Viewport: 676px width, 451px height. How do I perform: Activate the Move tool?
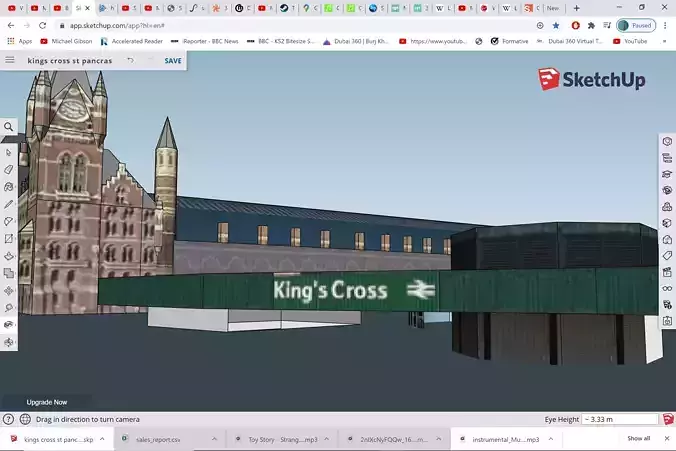point(9,291)
